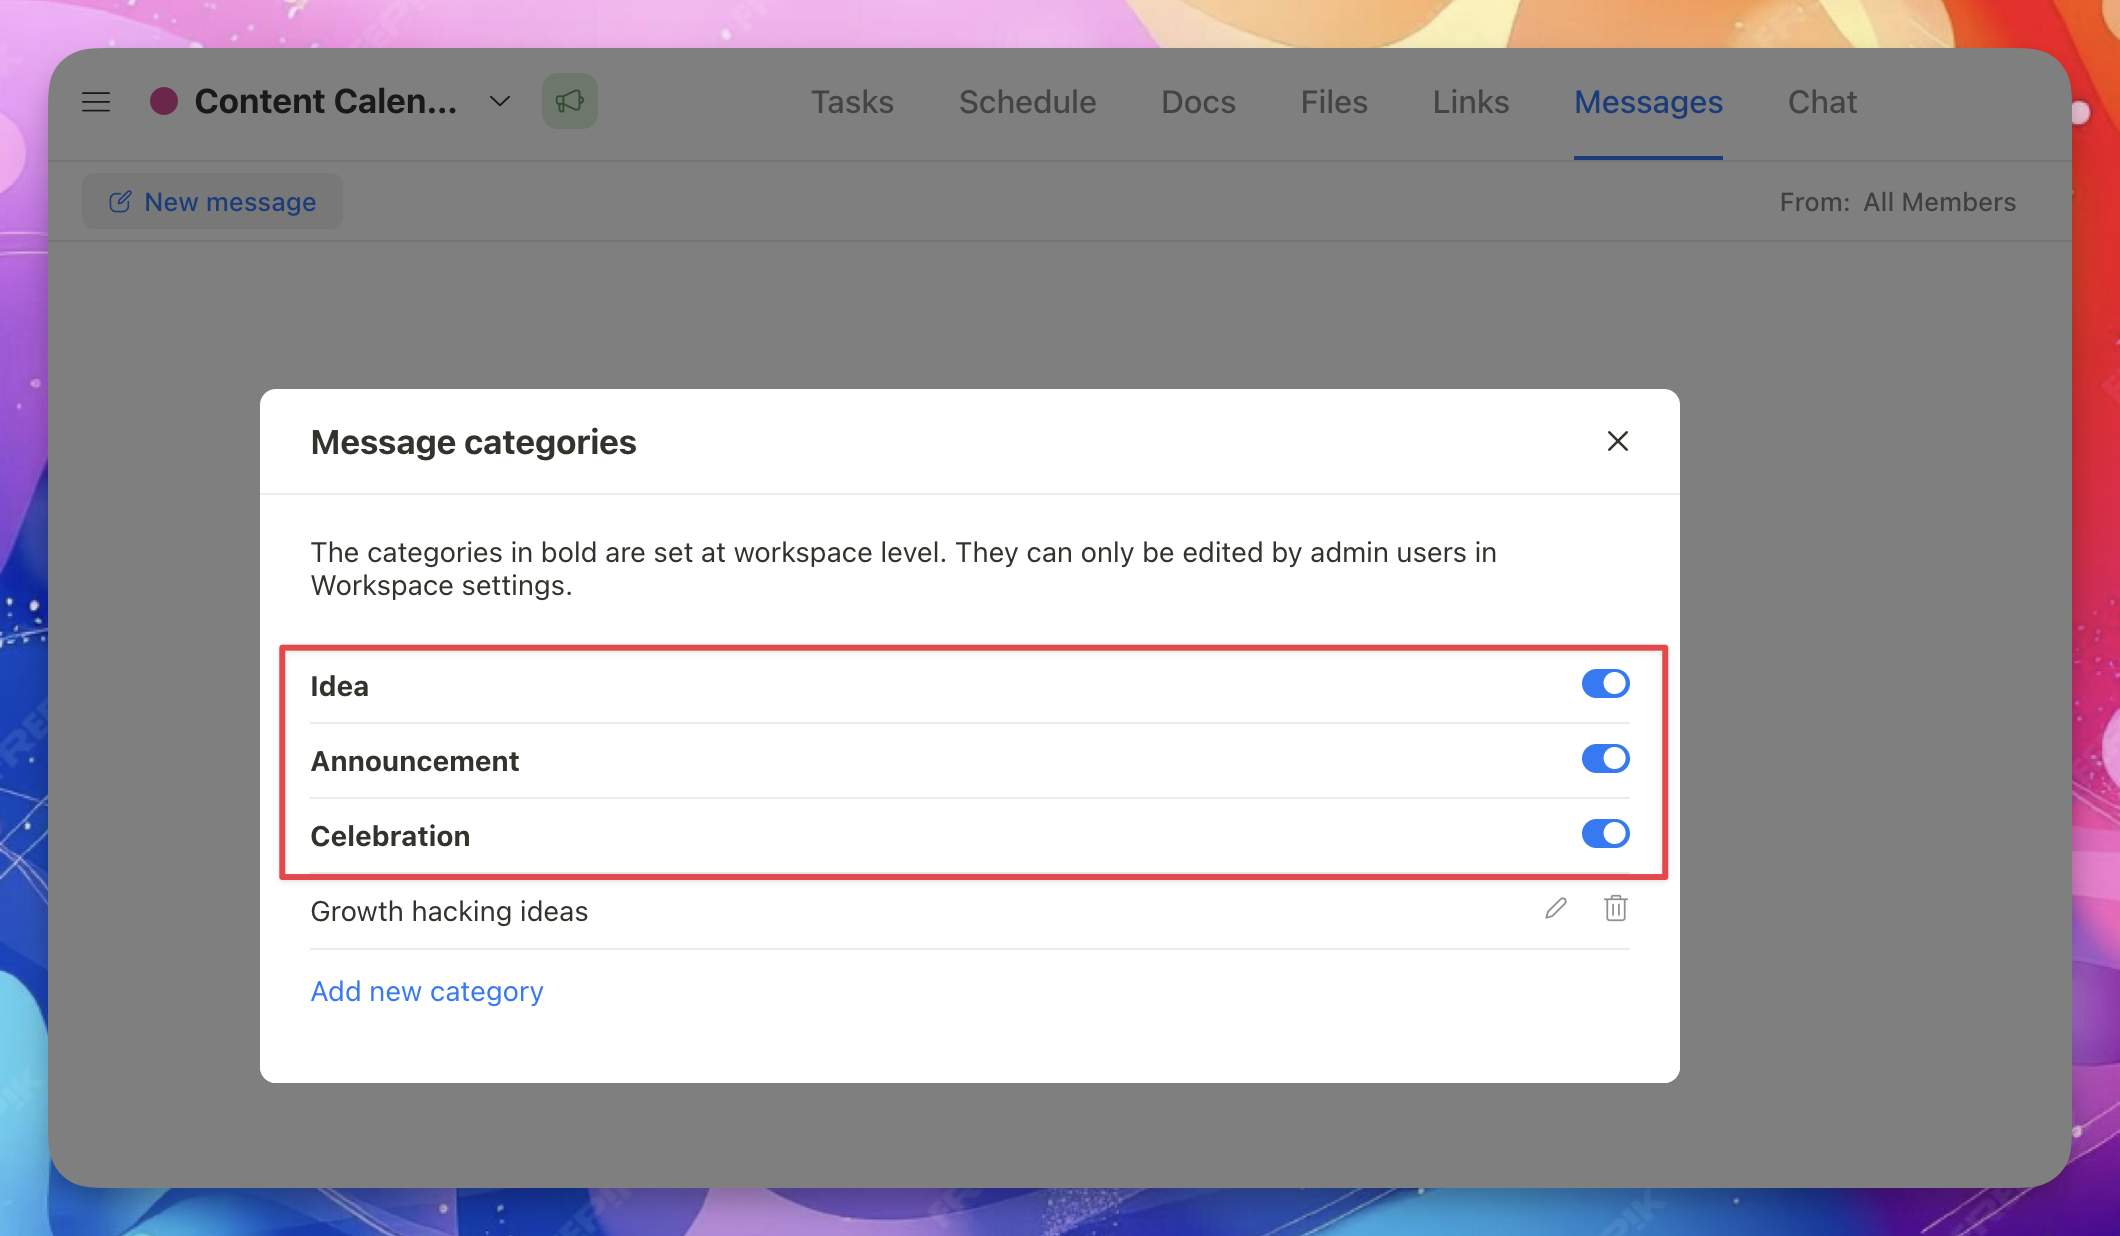Screen dimensions: 2120x1236
Task: Click the green megaphone announcement icon
Action: click(570, 101)
